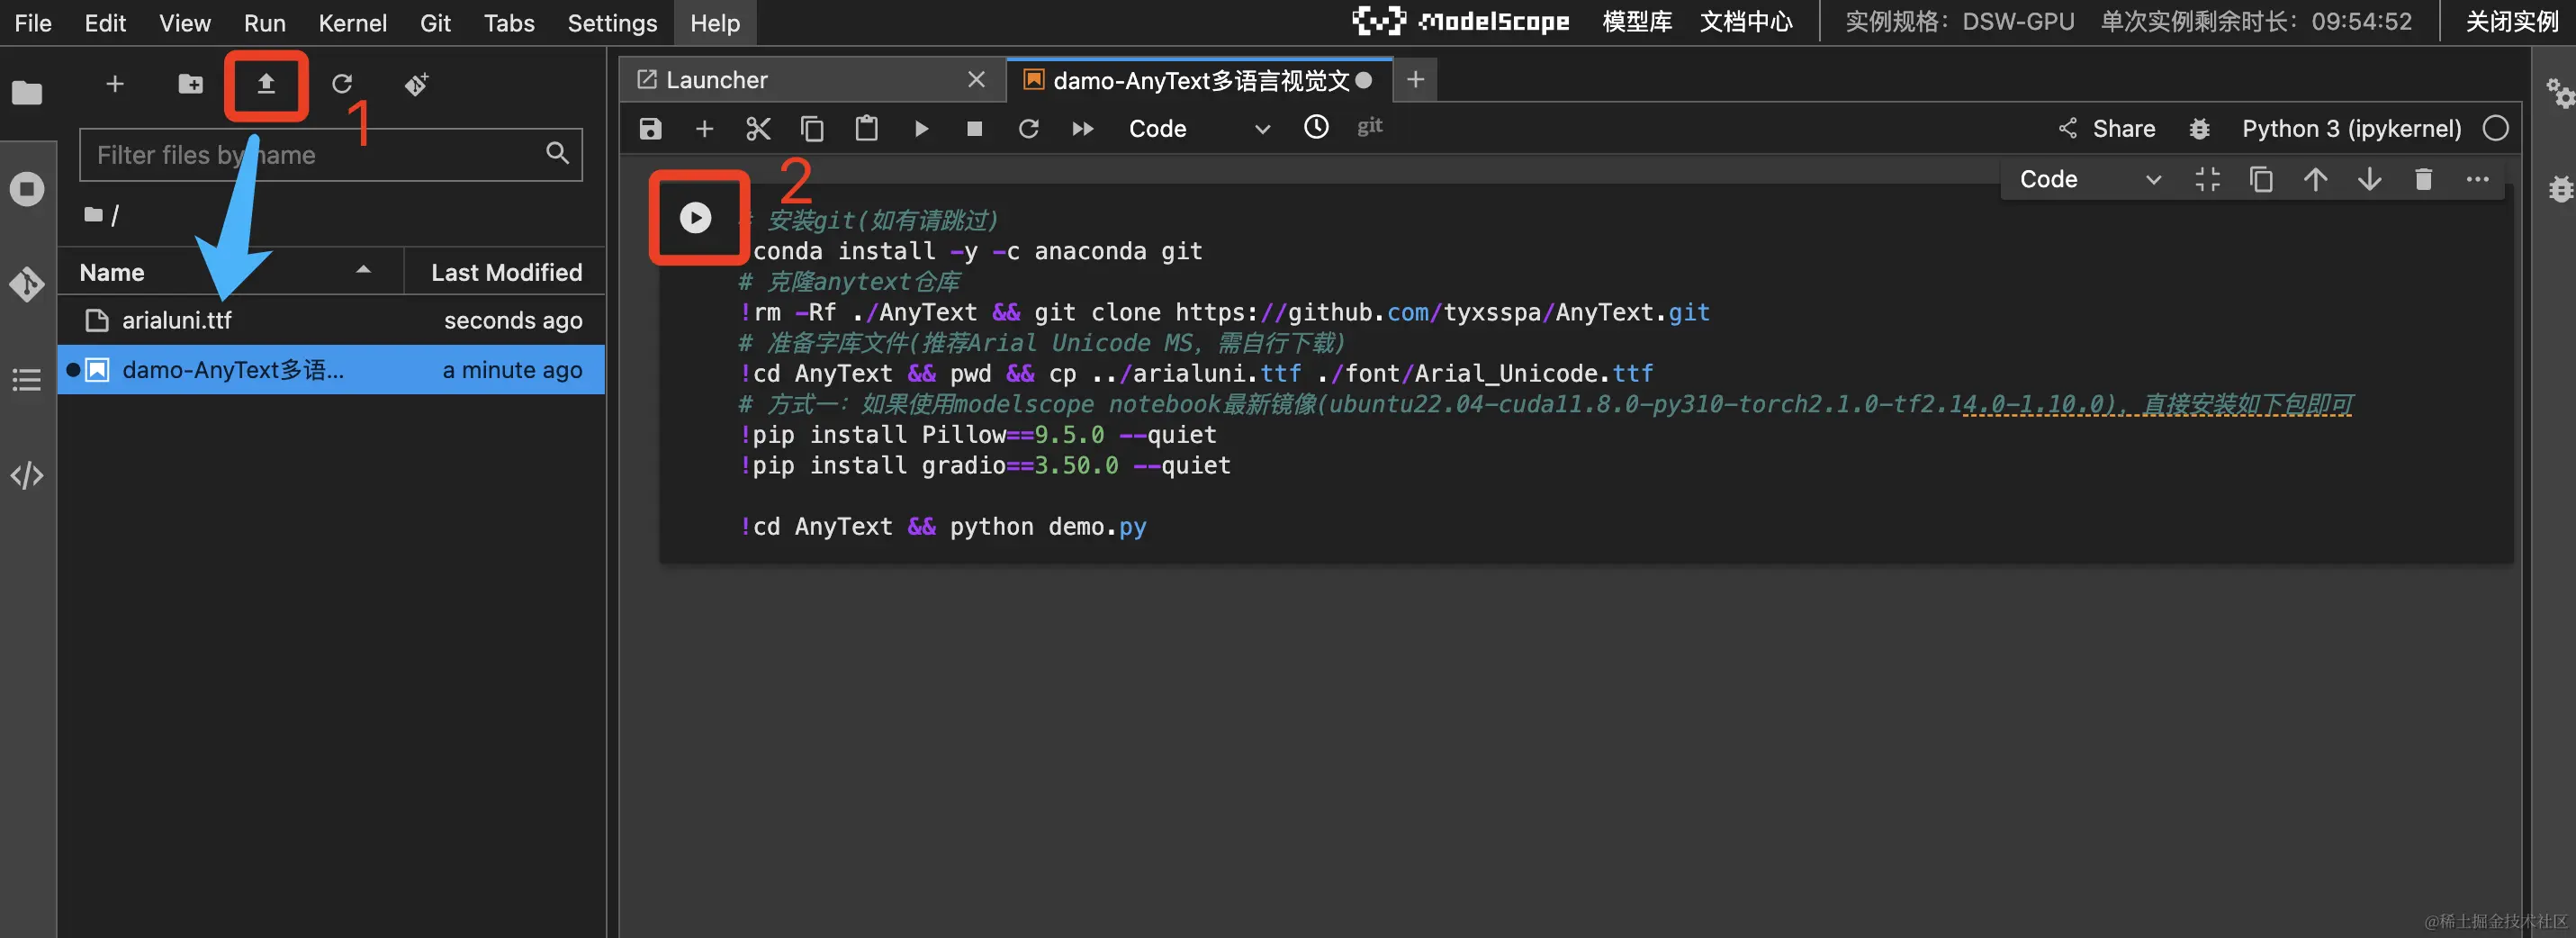The image size is (2576, 938).
Task: Interrupt the kernel with stop button
Action: (x=975, y=128)
